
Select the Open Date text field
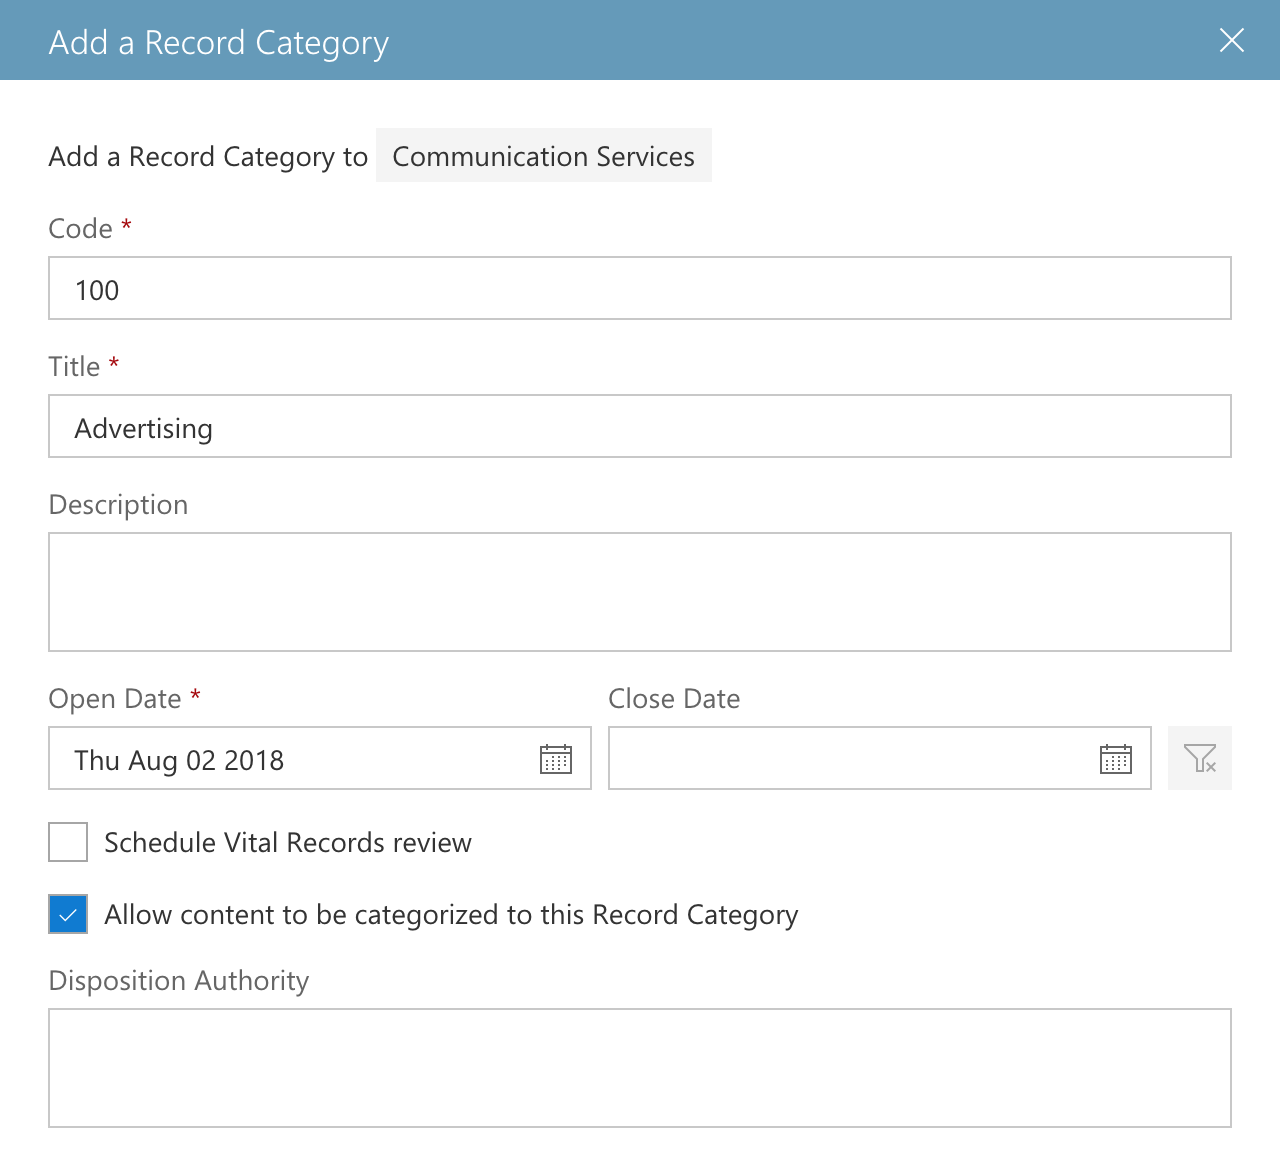[320, 758]
